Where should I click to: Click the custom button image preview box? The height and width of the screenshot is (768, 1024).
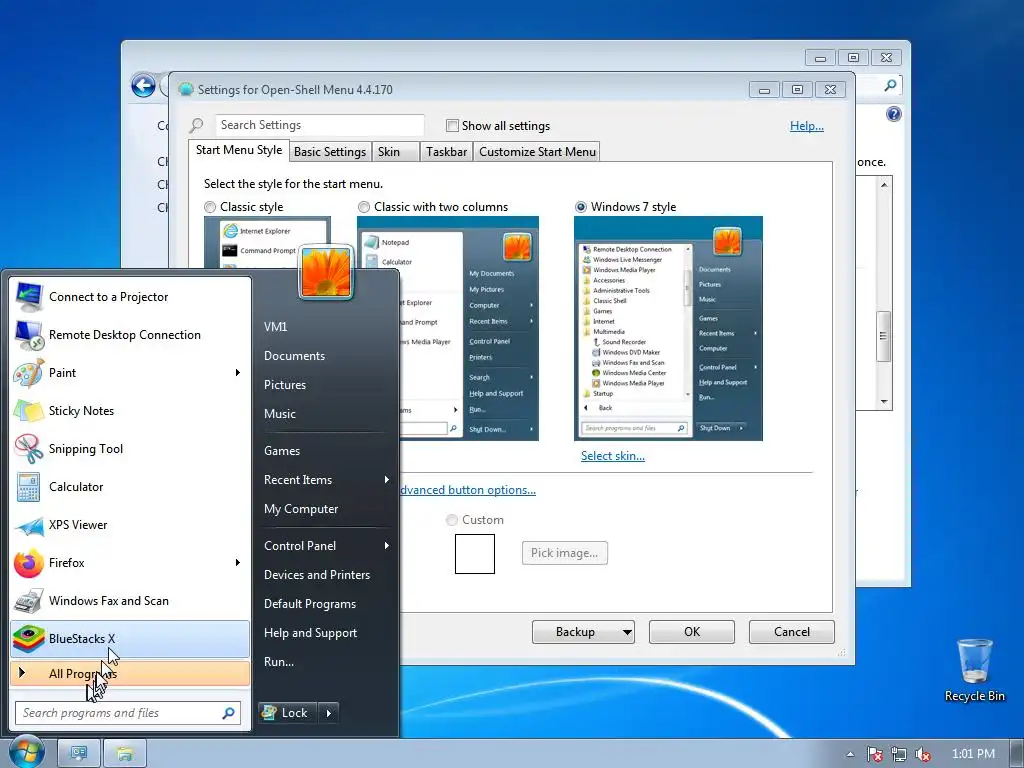point(475,554)
